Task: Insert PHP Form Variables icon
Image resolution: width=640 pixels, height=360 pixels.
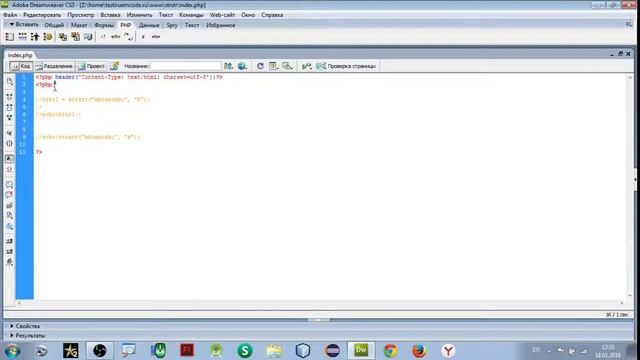Action: coord(9,37)
